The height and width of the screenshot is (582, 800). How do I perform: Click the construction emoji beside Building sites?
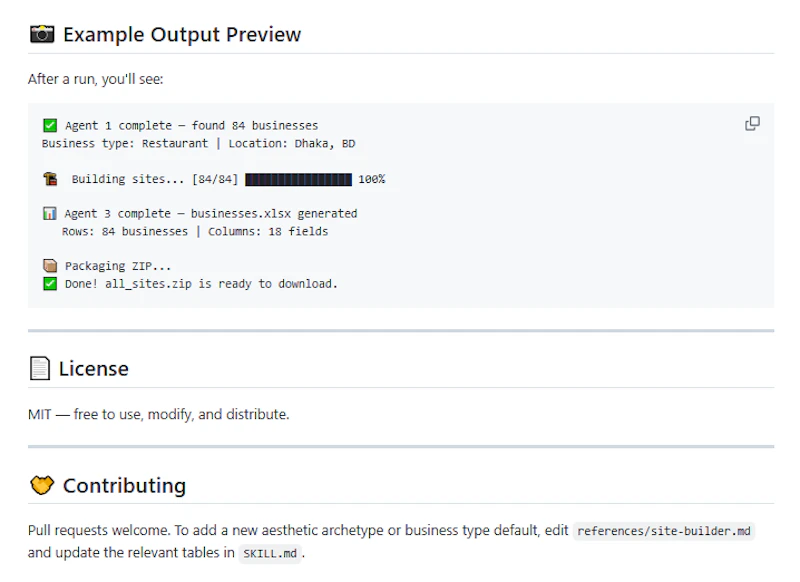coord(50,179)
